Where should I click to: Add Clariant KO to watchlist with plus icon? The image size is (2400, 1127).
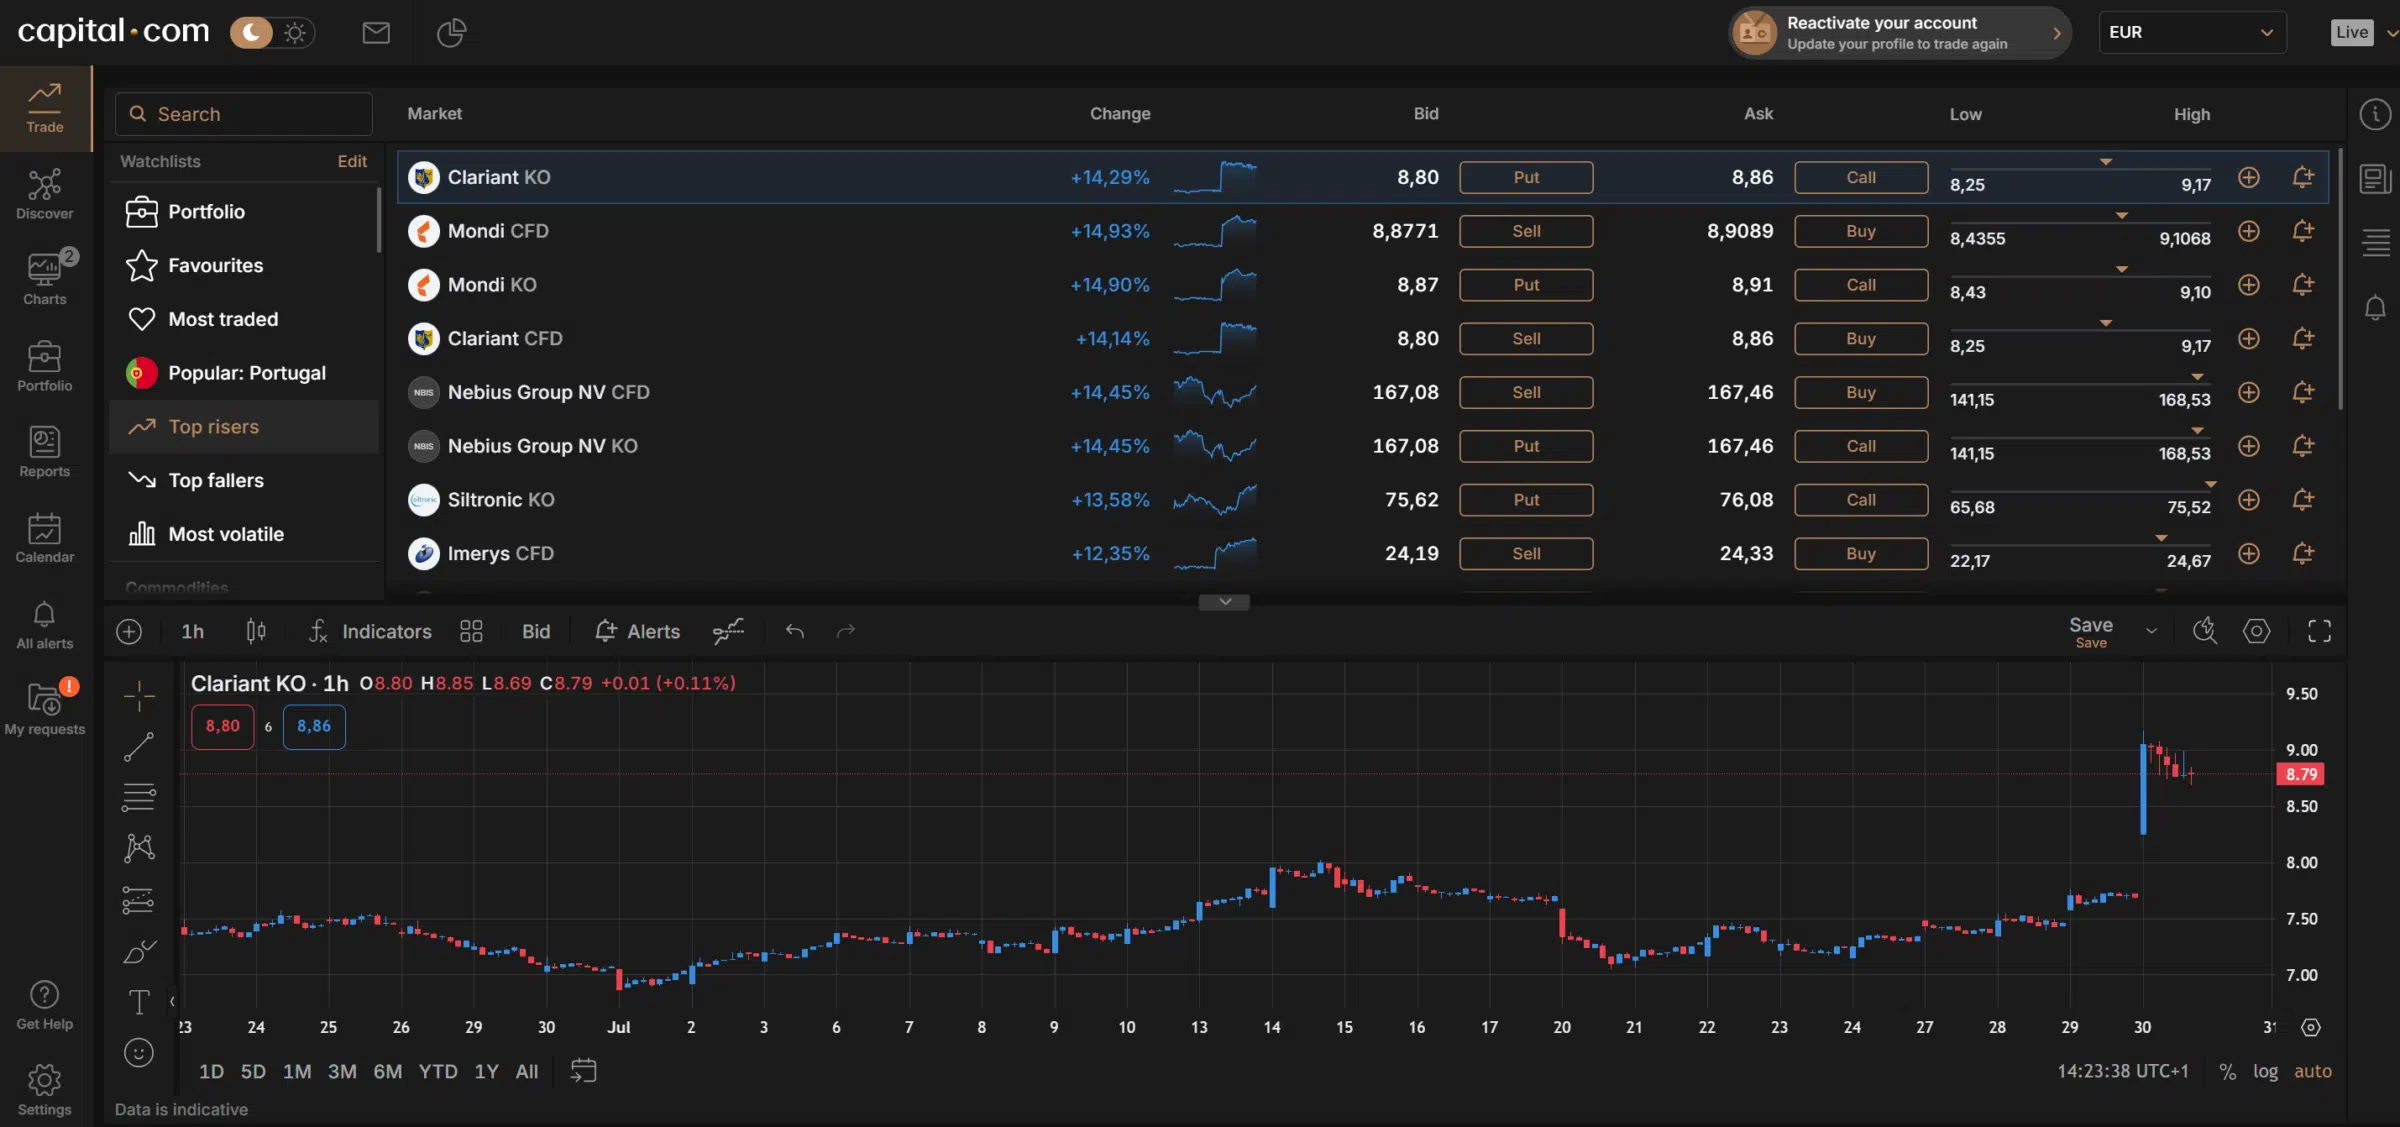tap(2249, 177)
